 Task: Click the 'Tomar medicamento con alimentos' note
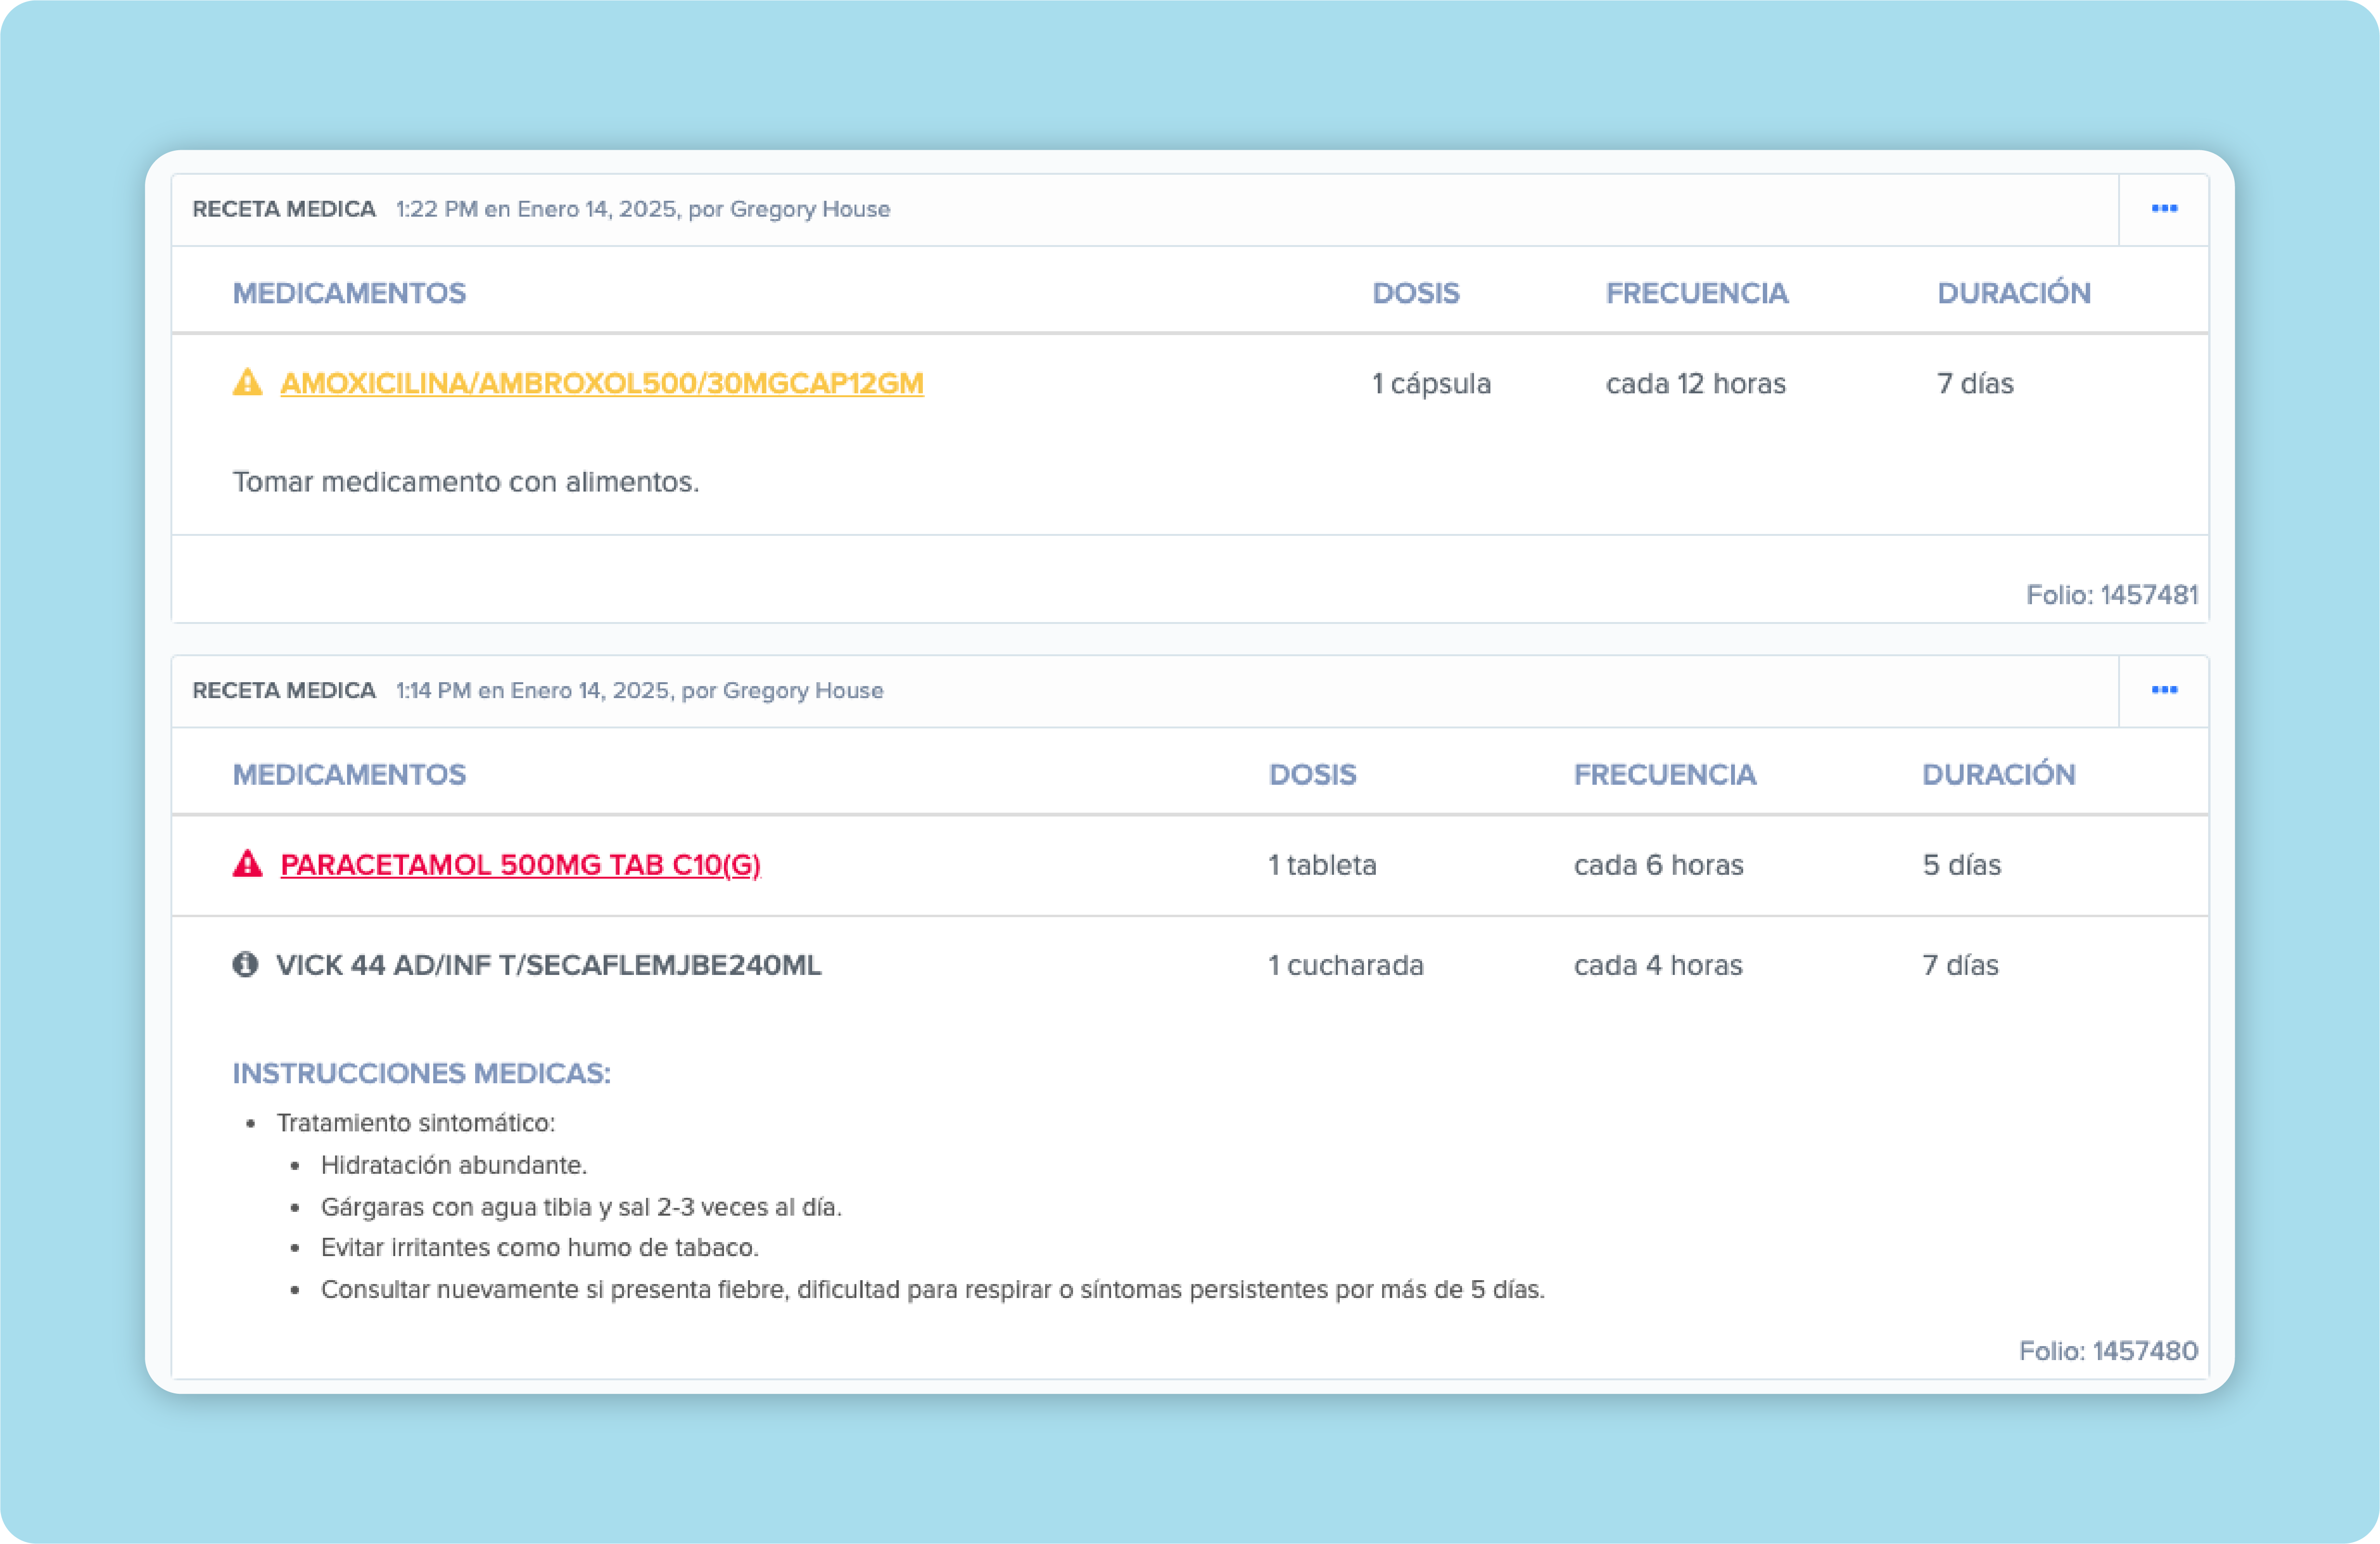tap(465, 482)
